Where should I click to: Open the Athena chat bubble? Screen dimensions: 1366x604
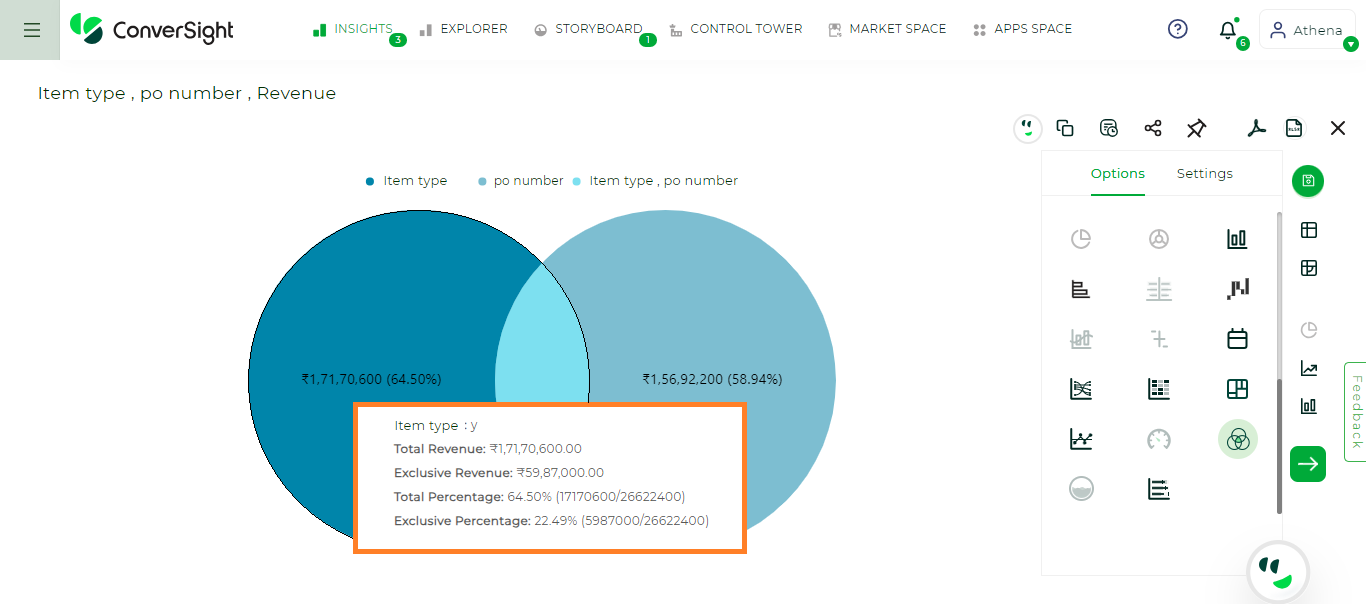pyautogui.click(x=1277, y=572)
